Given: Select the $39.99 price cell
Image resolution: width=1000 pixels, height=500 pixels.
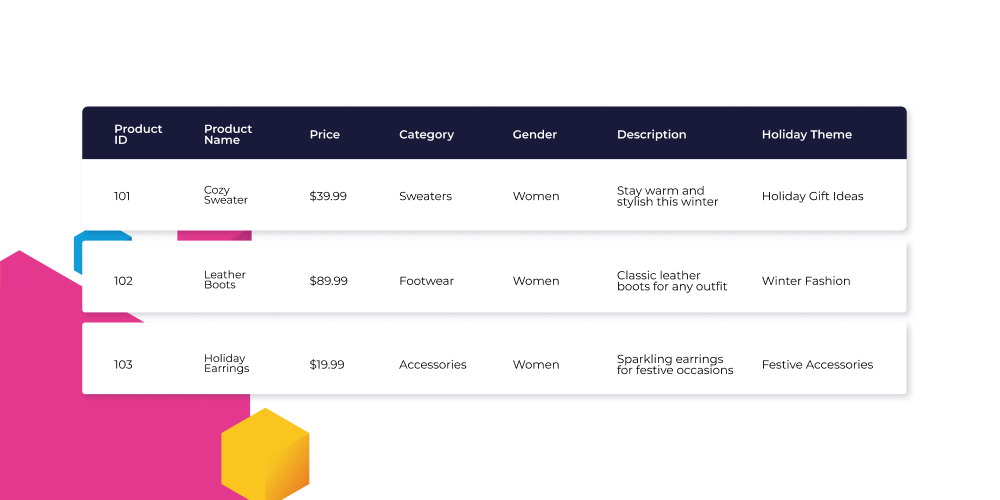Looking at the screenshot, I should [x=328, y=196].
